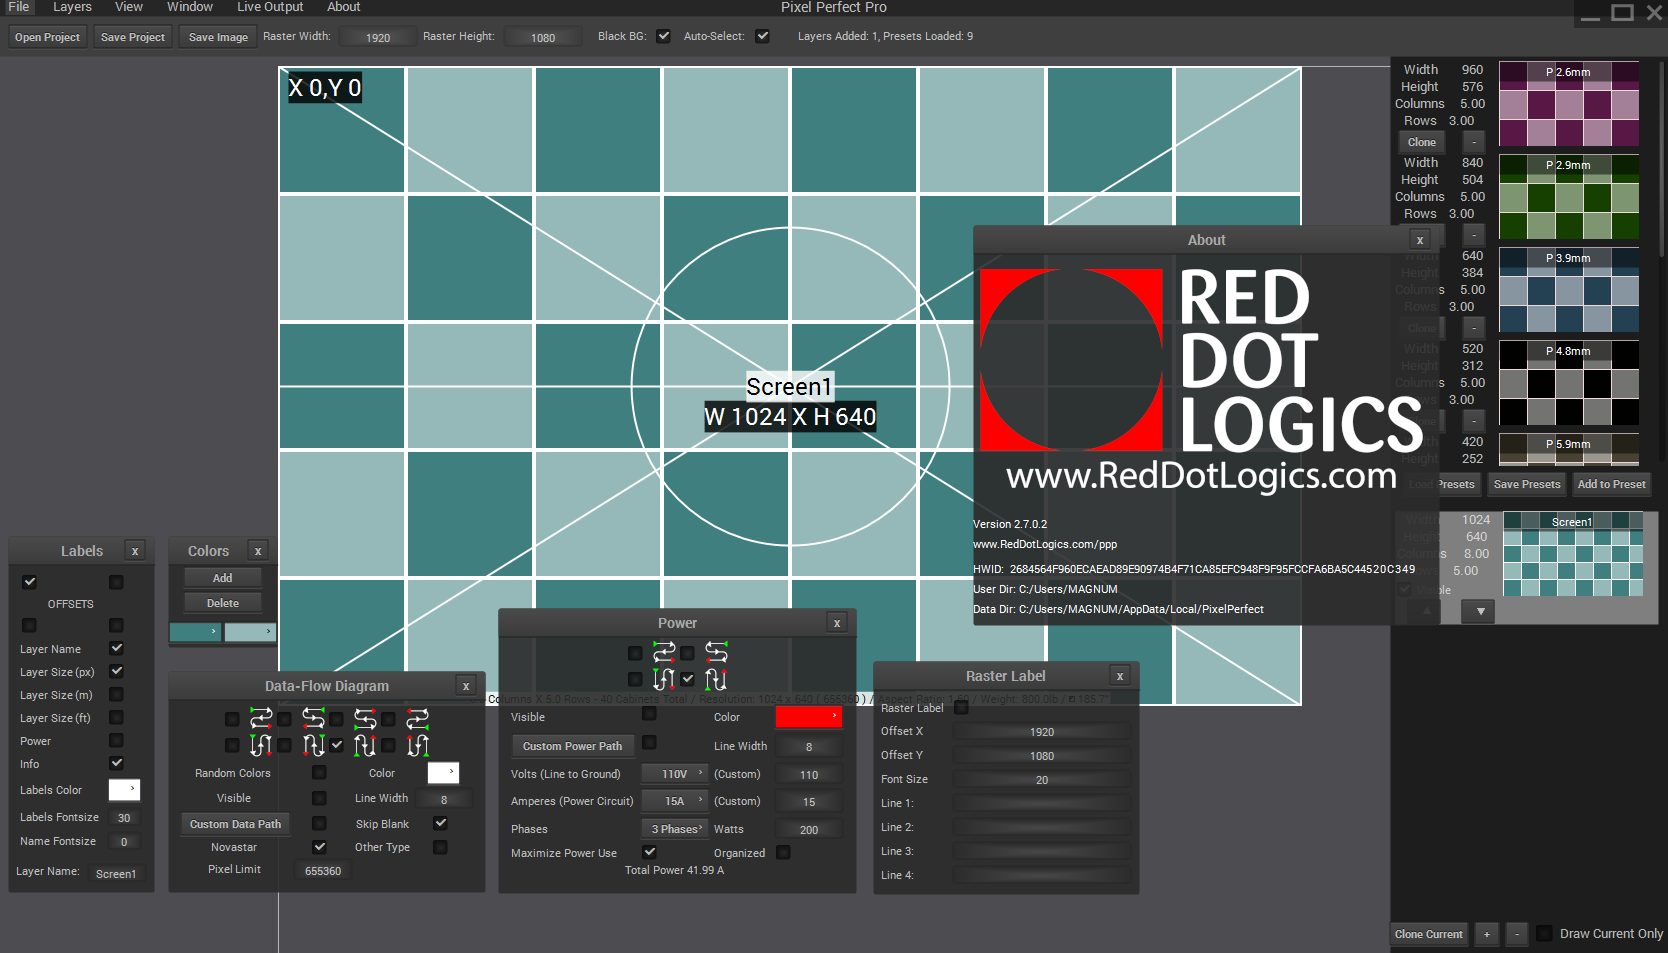Open the www.RedDotLogics.com/ppp link
1668x953 pixels.
1045,544
